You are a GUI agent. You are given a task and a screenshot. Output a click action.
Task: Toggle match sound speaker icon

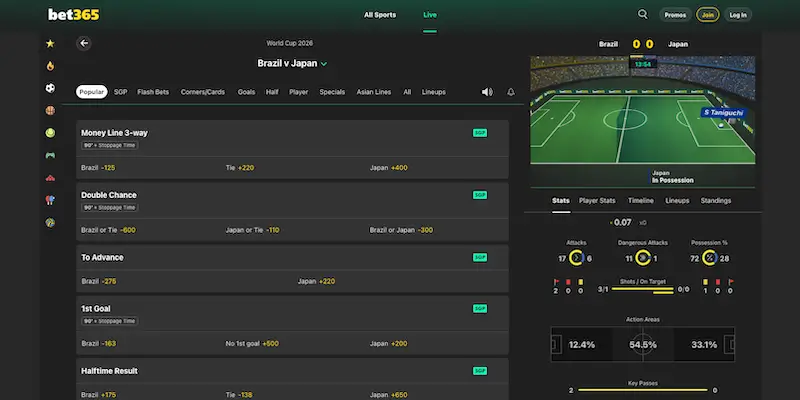click(487, 92)
